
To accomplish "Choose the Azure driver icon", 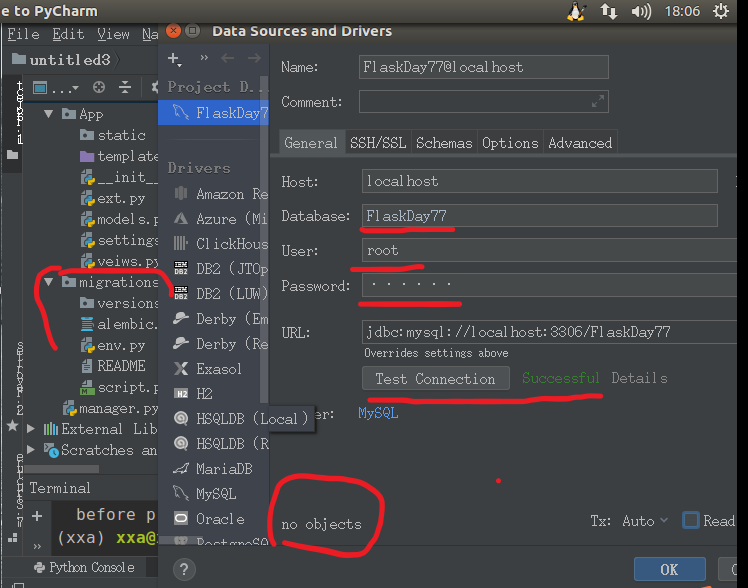I will coord(181,219).
